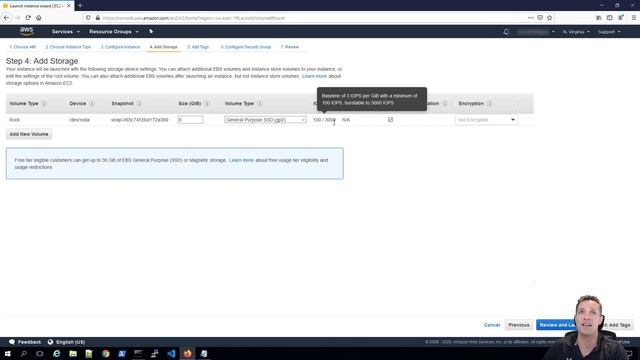This screenshot has width=640, height=360.
Task: Change language via English (US)
Action: (66, 342)
